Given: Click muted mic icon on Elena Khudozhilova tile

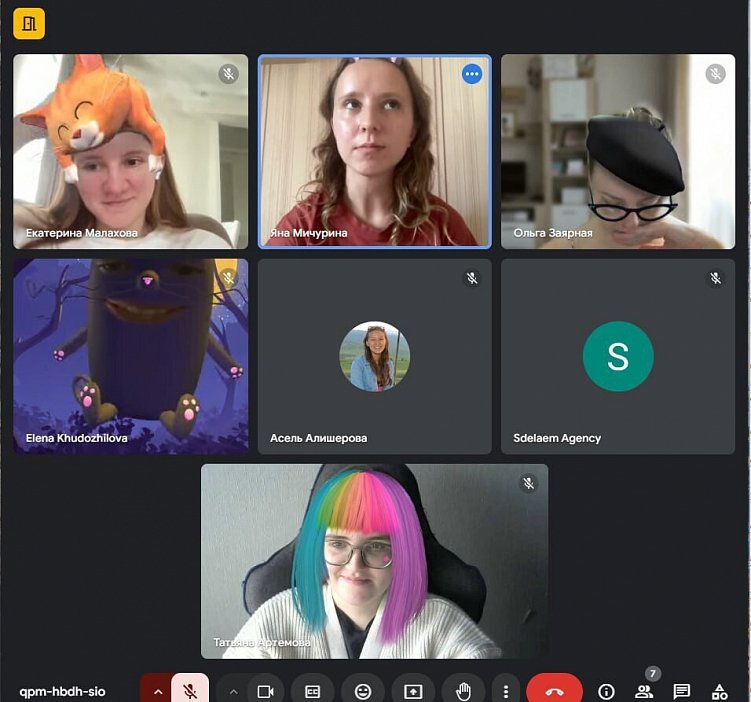Looking at the screenshot, I should 228,278.
